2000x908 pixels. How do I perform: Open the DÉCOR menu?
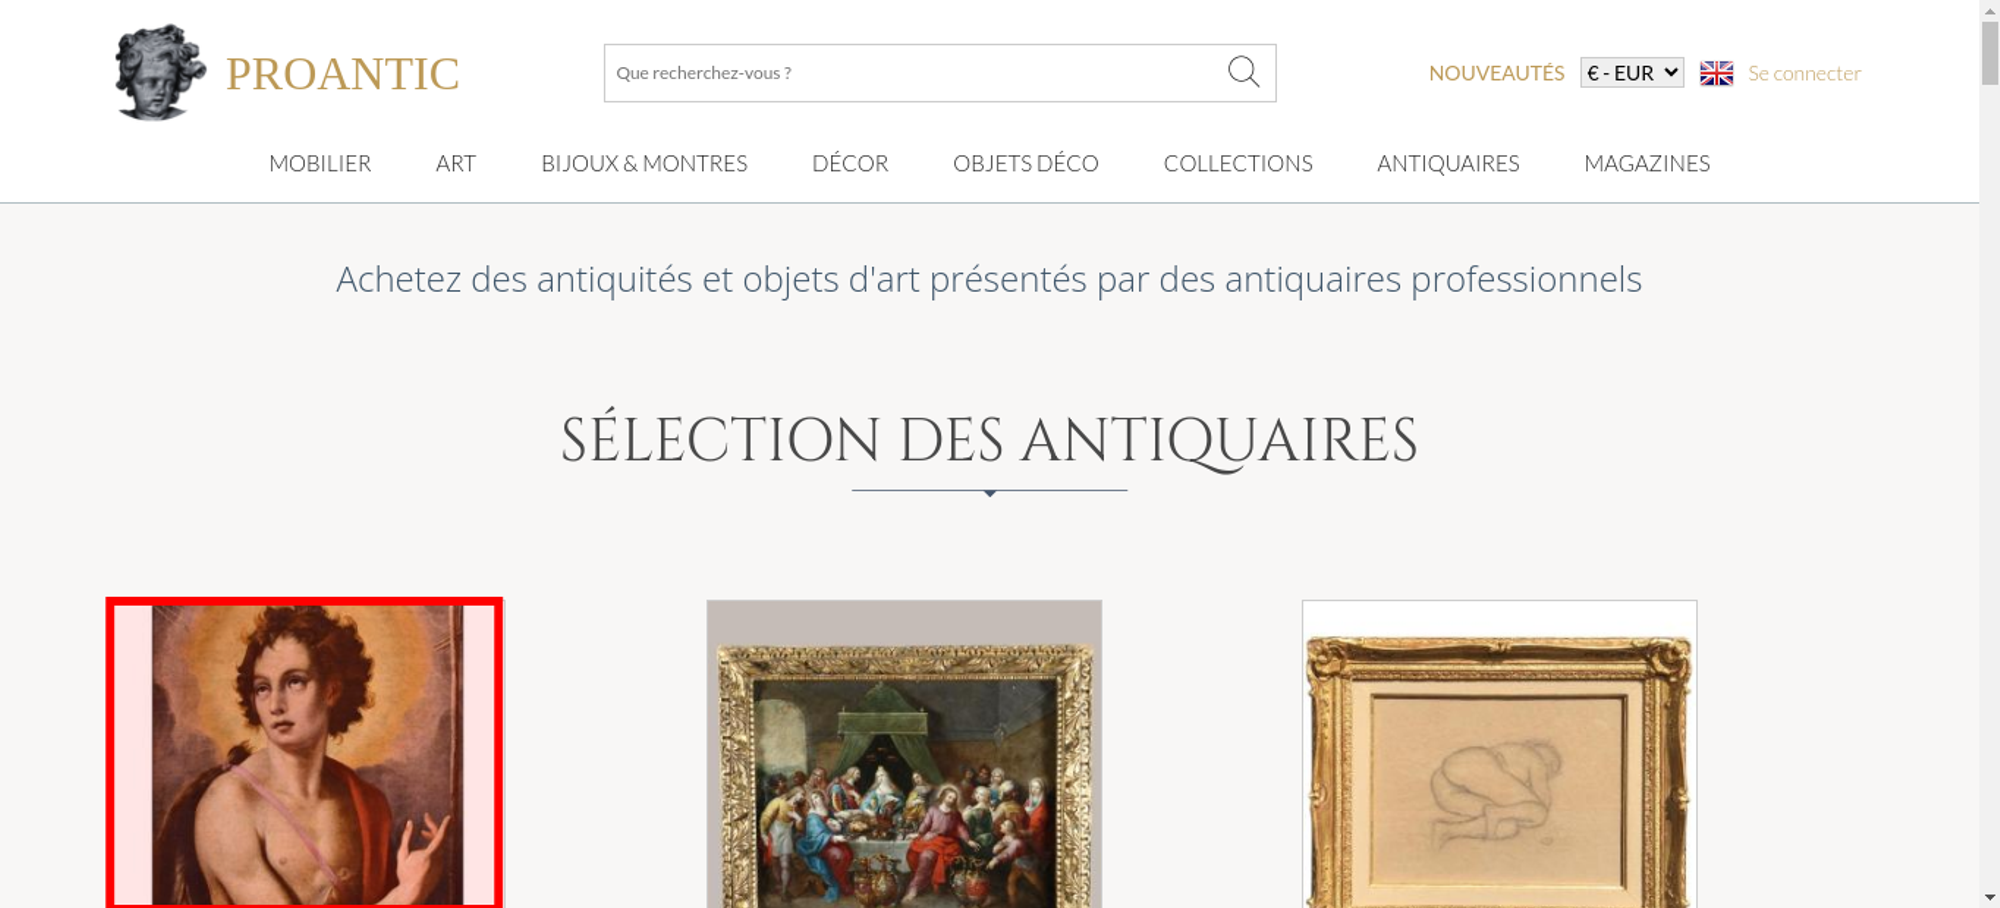point(850,163)
